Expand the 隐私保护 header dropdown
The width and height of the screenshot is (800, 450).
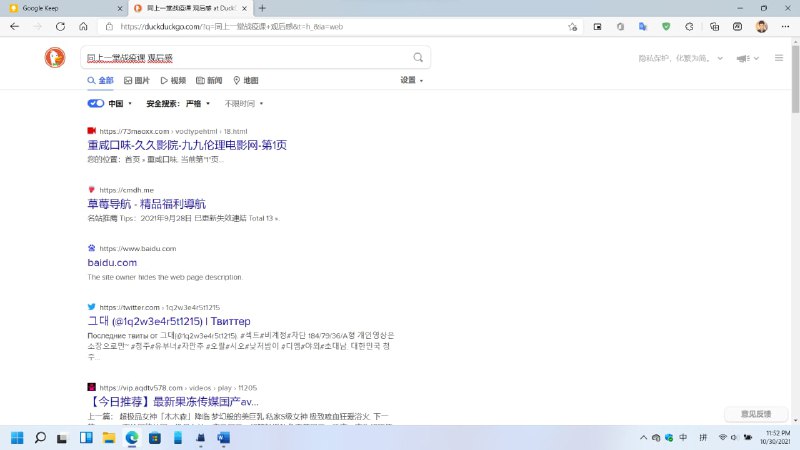tap(720, 58)
